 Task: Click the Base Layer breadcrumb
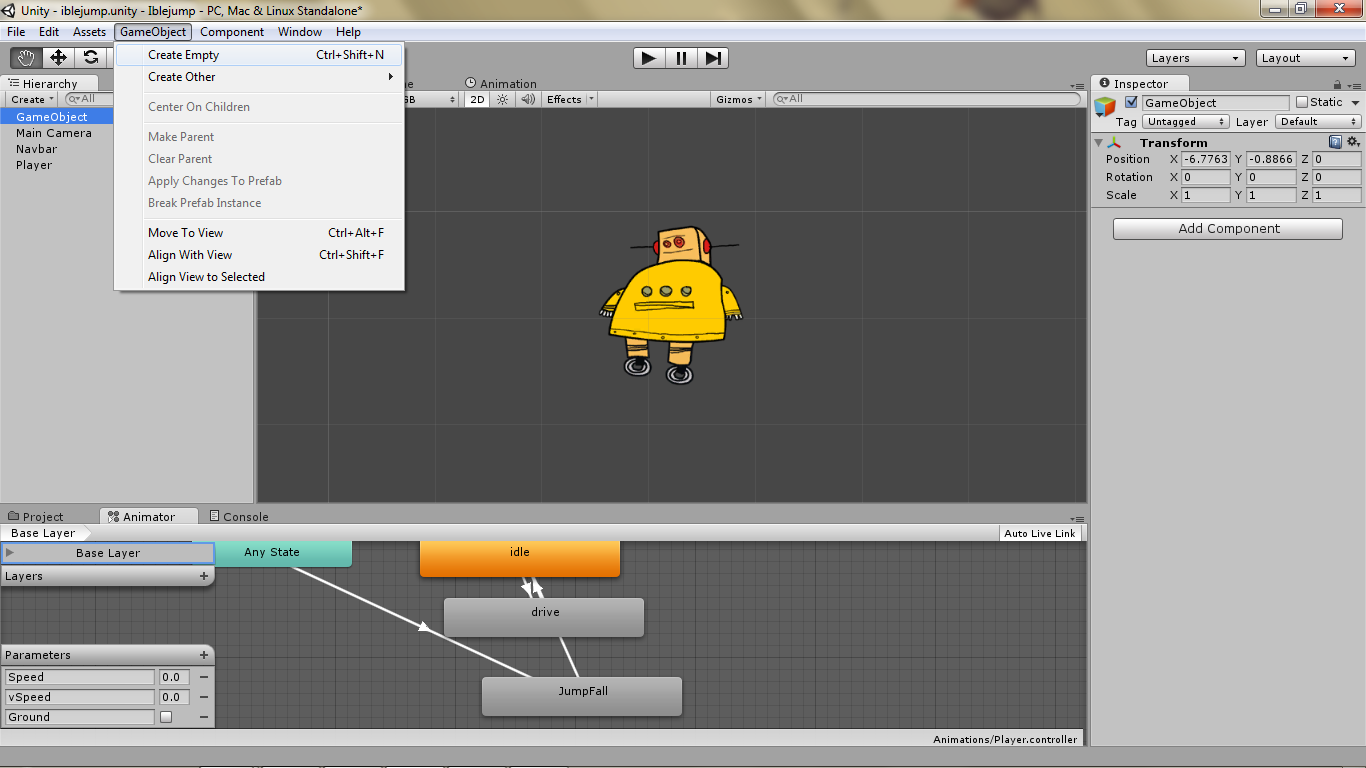tap(43, 533)
